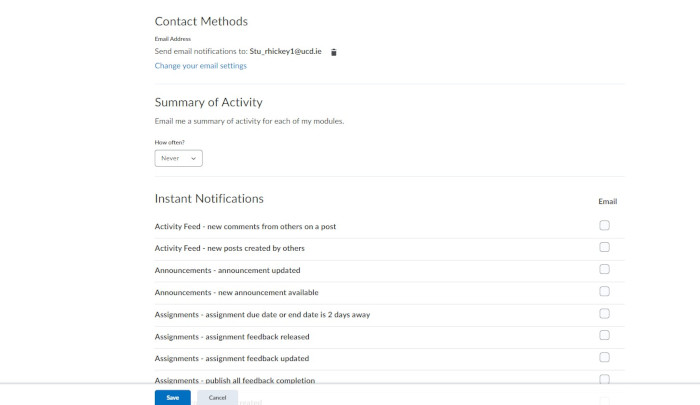
Task: Check the announcement updated email box
Action: 604,270
